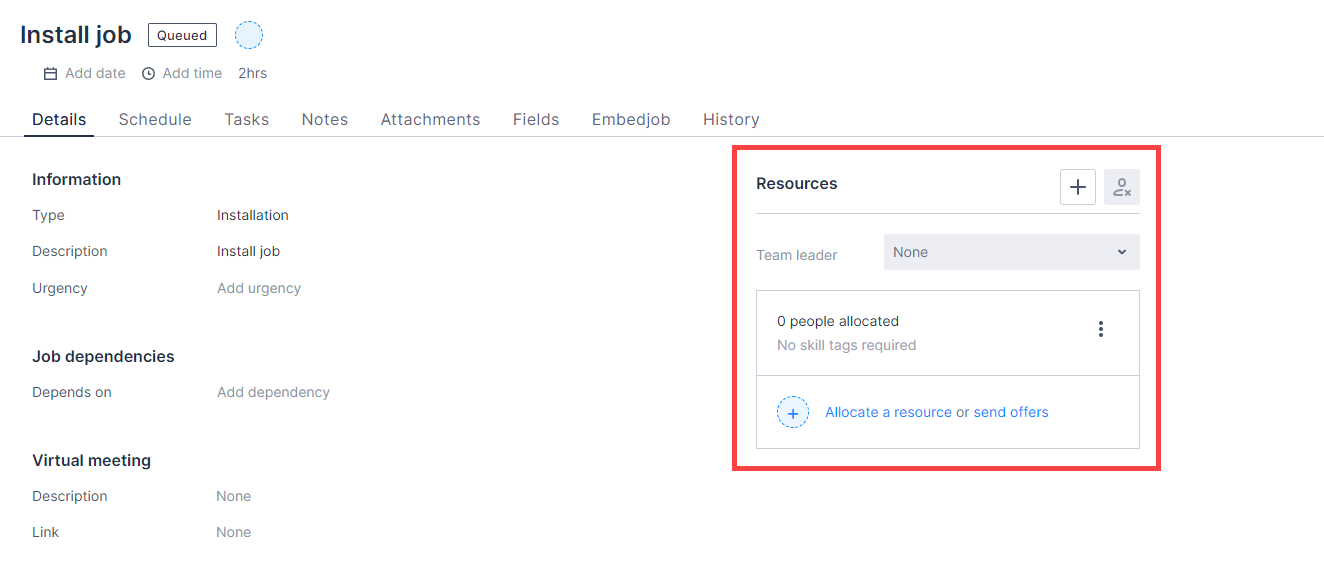1324x561 pixels.
Task: Click the clock icon next to Add time
Action: (x=149, y=73)
